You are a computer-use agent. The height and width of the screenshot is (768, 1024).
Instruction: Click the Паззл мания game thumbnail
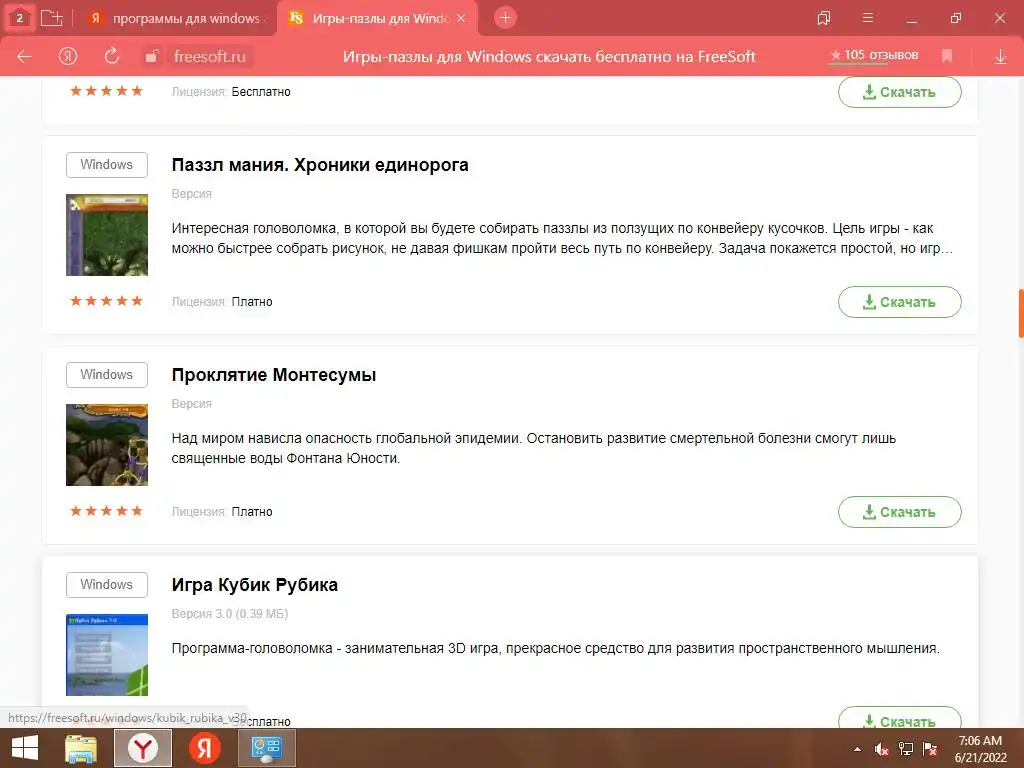coord(106,234)
